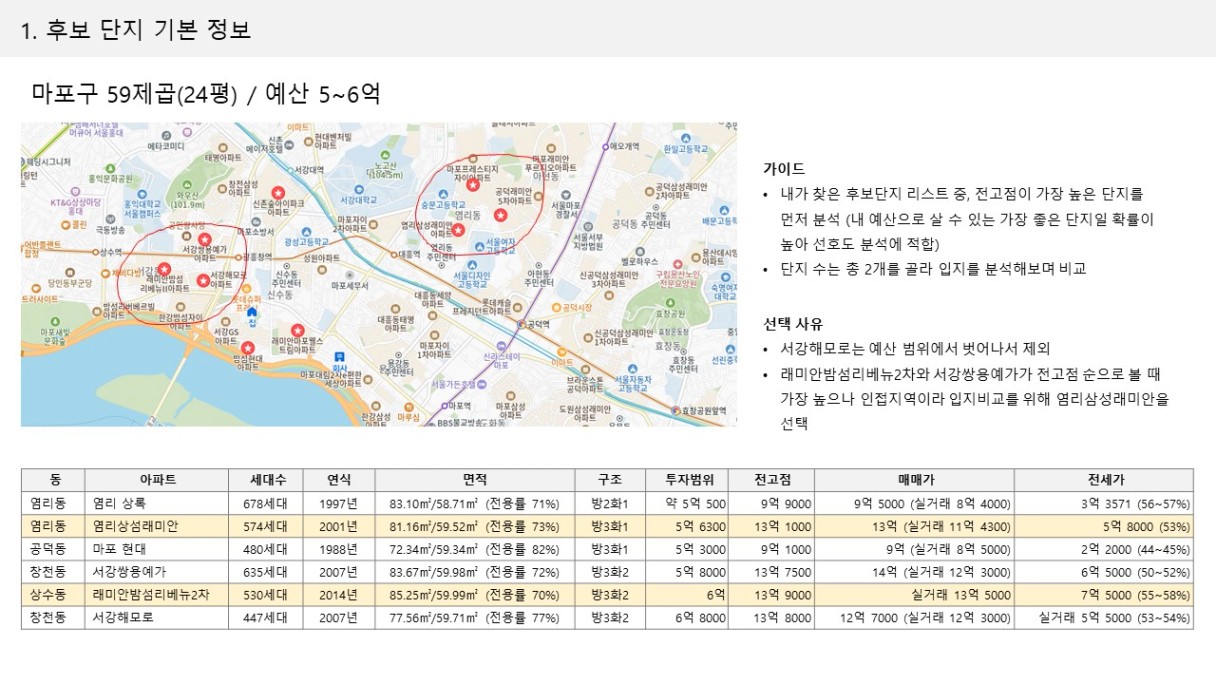
Task: Click the 72.34㎡/59.34㎡ area cell
Action: (475, 549)
